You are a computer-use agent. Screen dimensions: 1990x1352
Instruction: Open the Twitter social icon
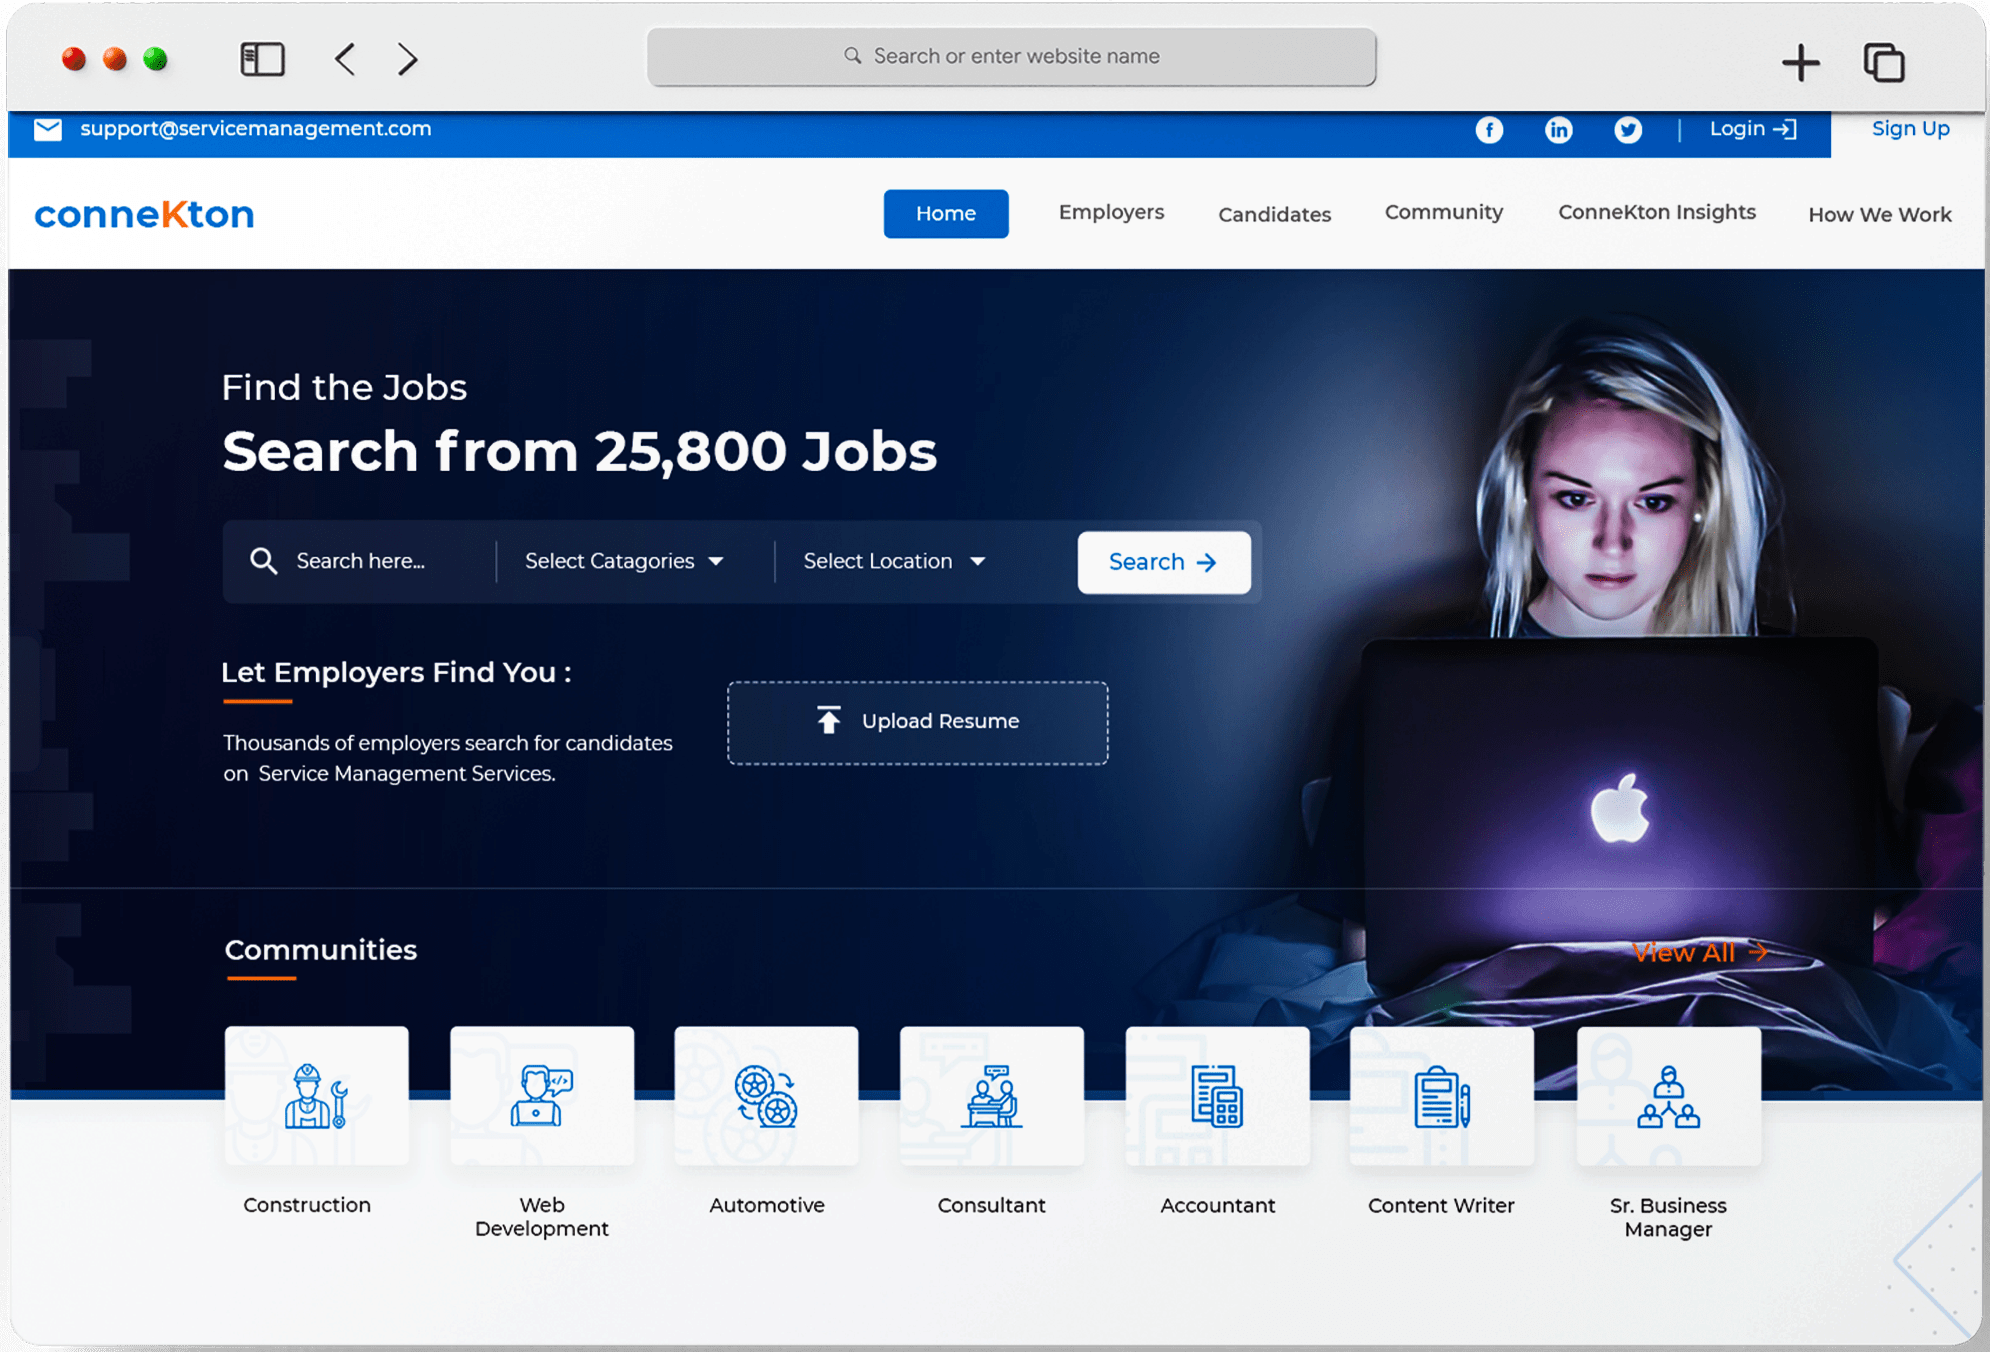(1628, 130)
